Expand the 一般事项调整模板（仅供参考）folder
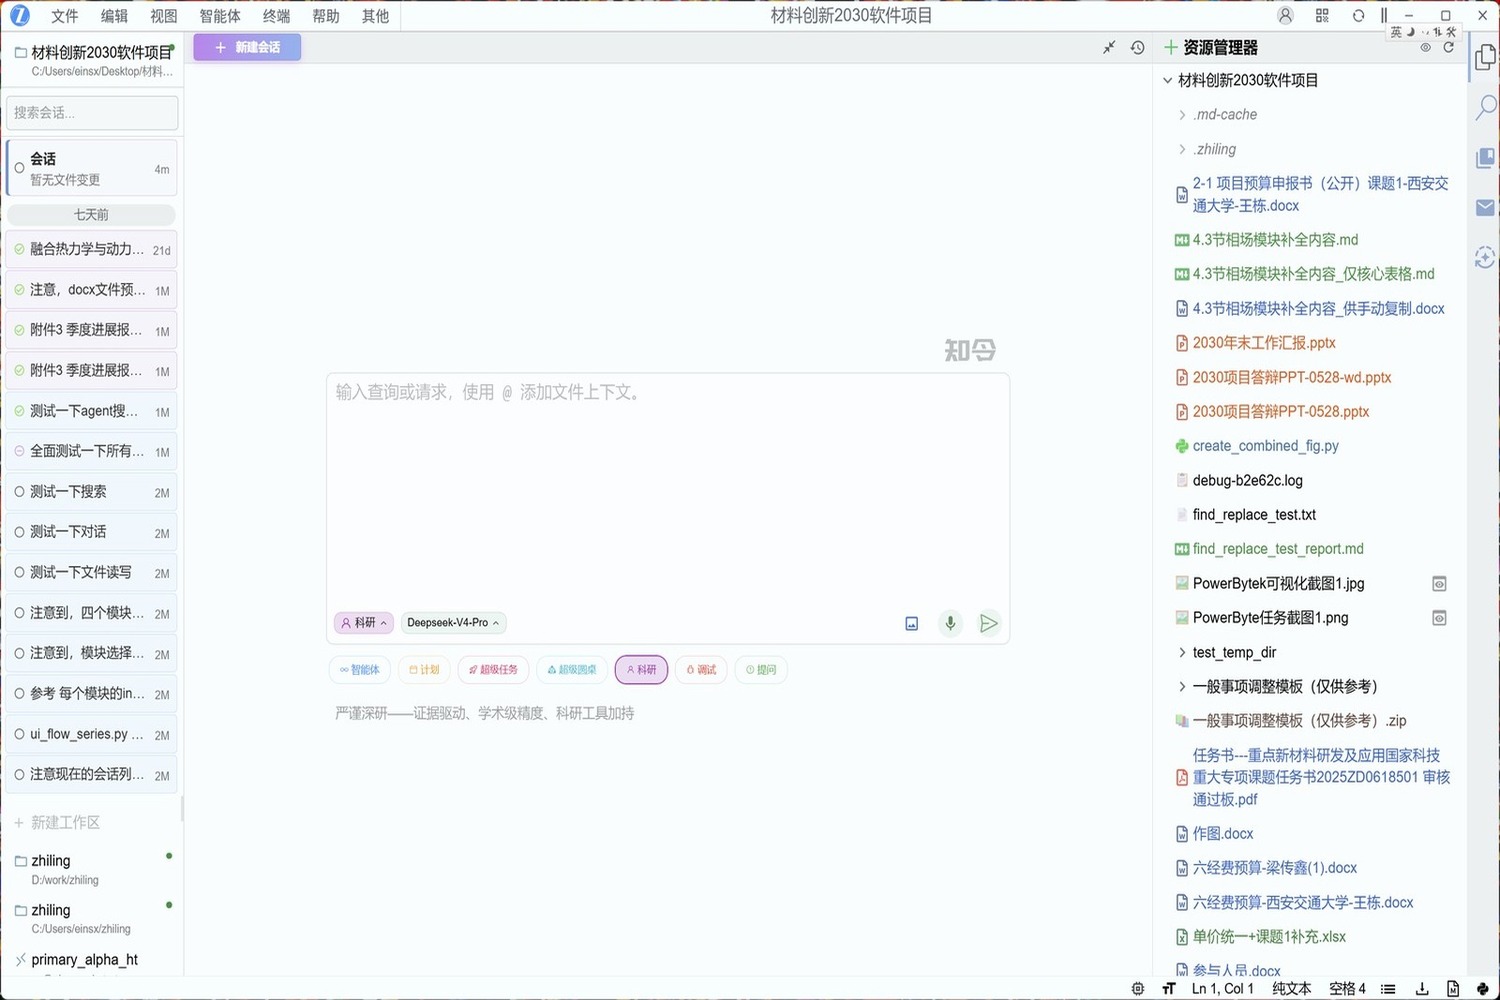1500x1000 pixels. [x=1182, y=687]
